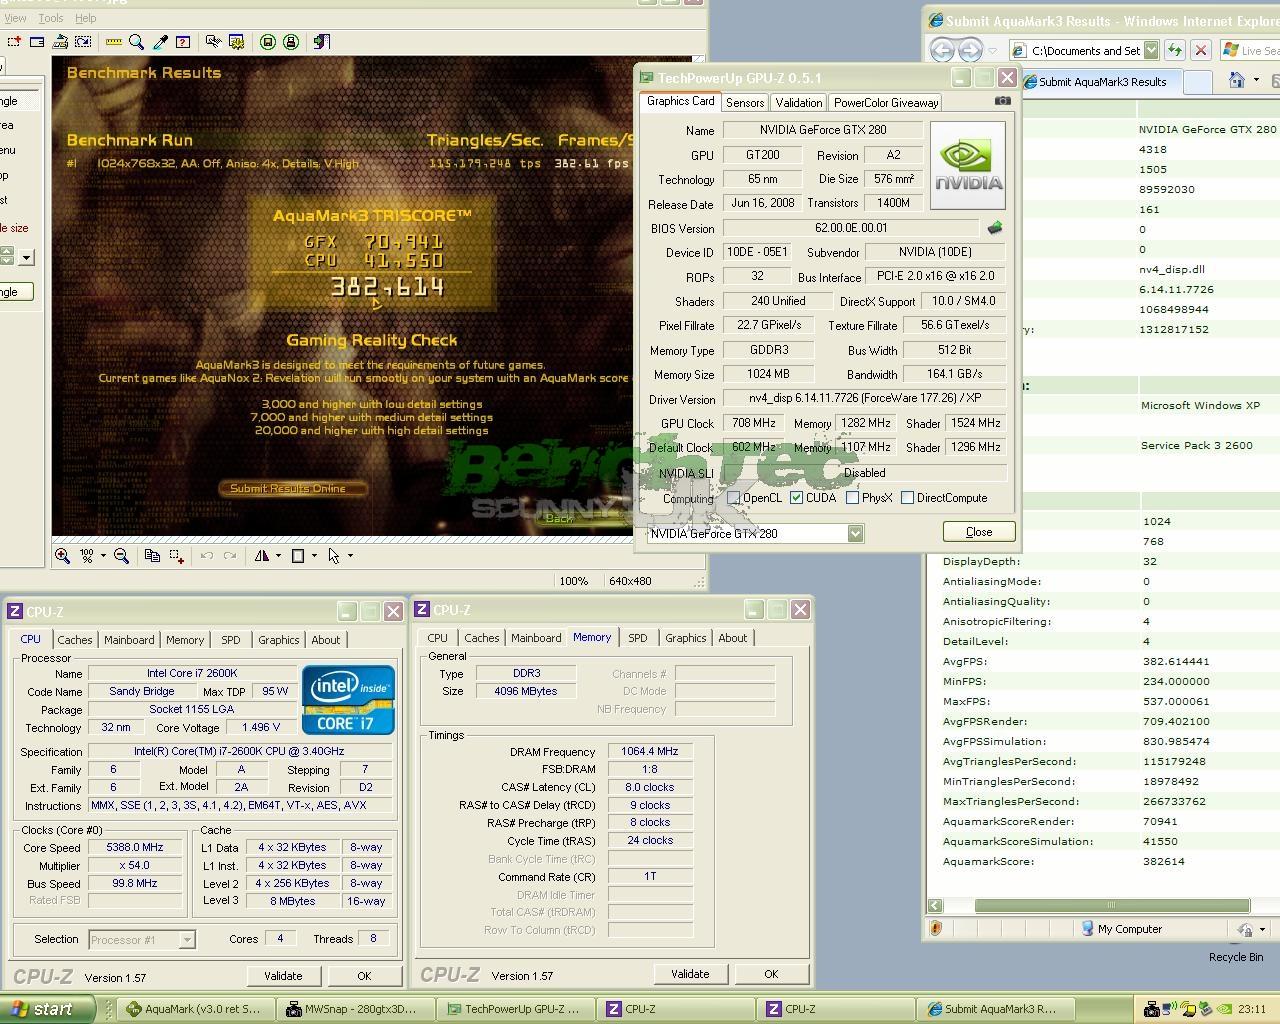Click Validate in the left CPU-Z window

tap(283, 976)
